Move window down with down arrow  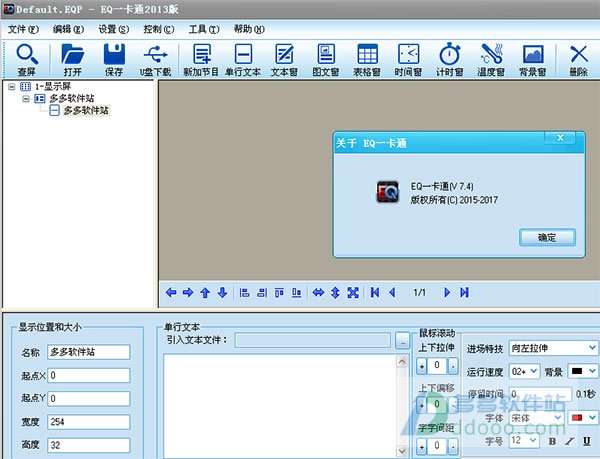tap(222, 293)
